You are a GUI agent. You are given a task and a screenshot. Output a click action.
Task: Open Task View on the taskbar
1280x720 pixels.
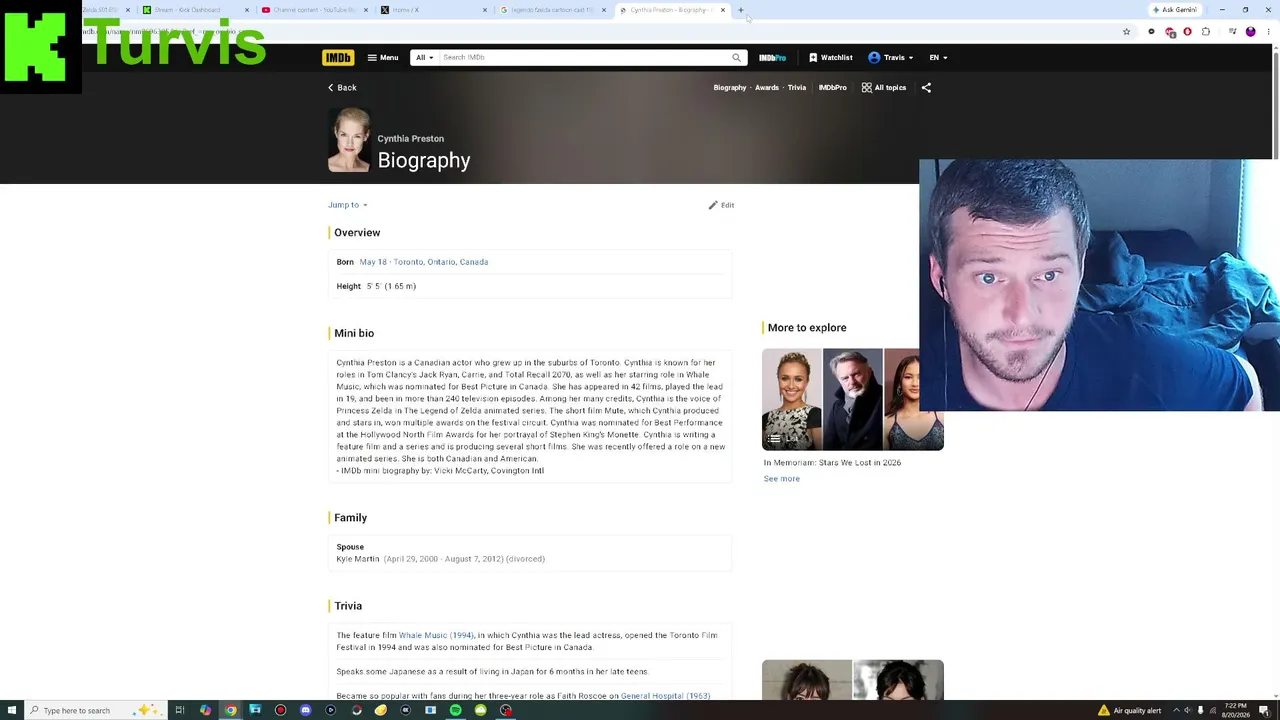pos(180,711)
